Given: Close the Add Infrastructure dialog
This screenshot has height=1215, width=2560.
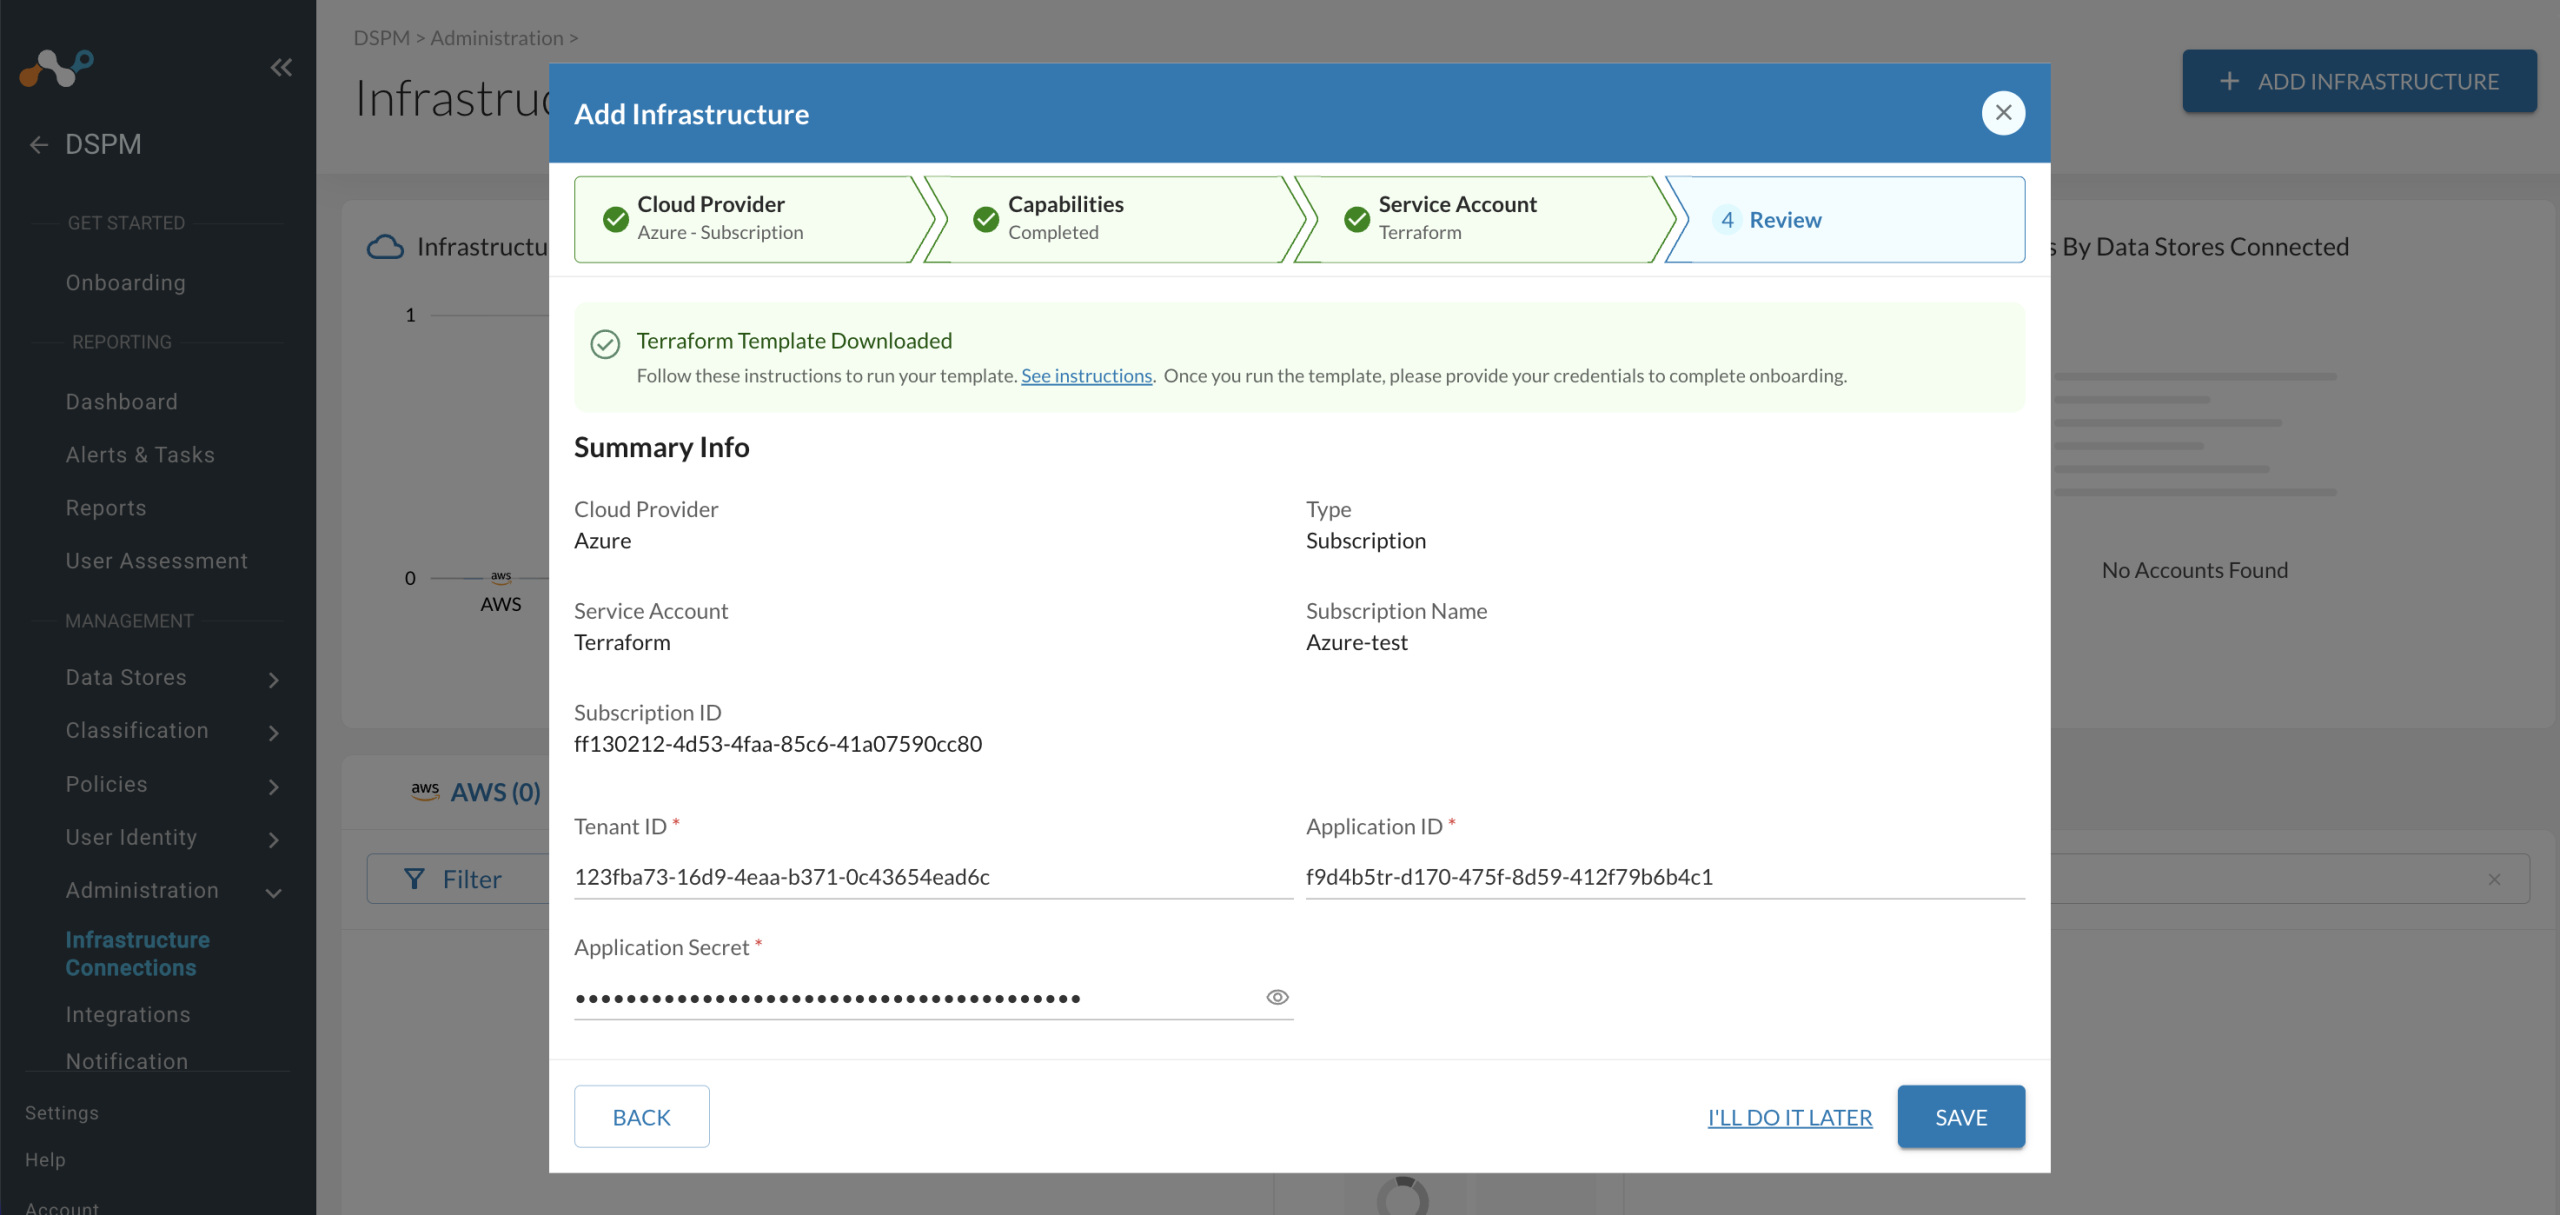Looking at the screenshot, I should 2003,113.
